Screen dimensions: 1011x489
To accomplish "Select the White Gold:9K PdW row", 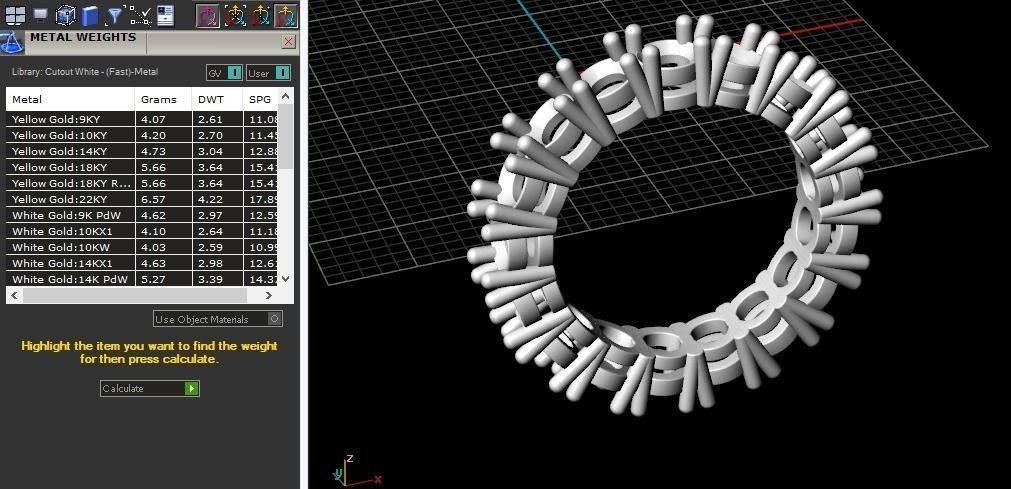I will (x=142, y=215).
